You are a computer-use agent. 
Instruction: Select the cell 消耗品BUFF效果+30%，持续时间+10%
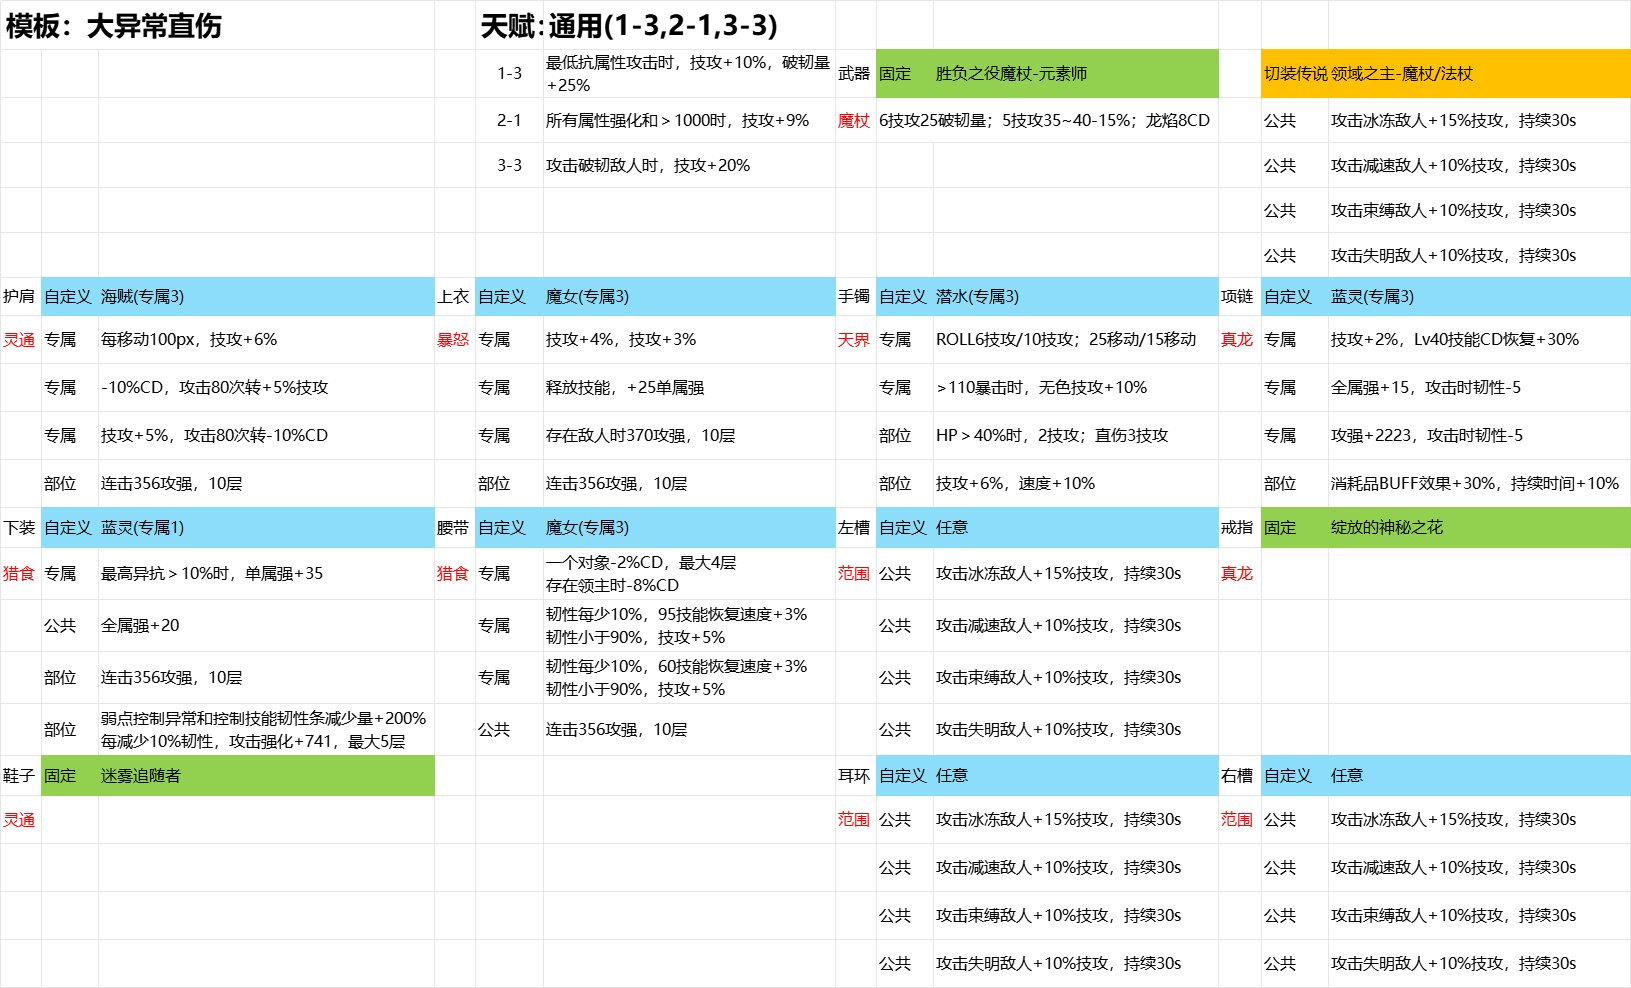(x=1480, y=483)
